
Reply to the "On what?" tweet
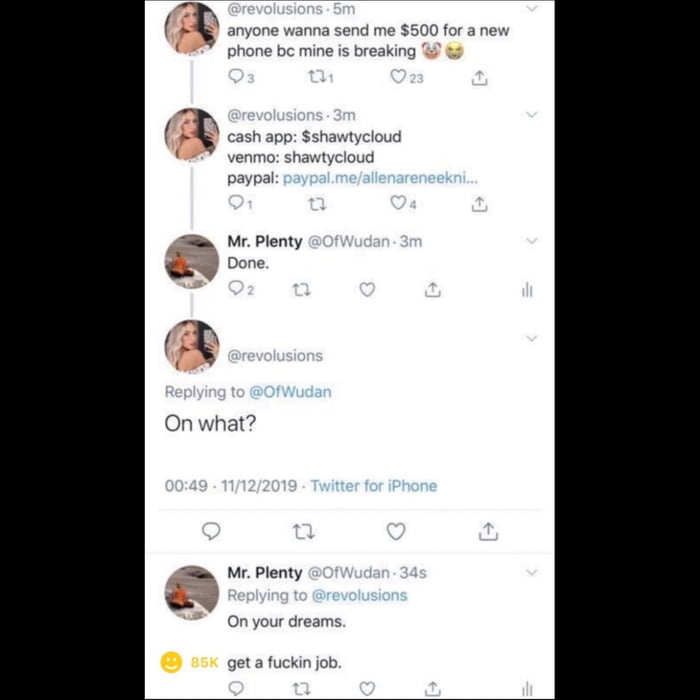point(211,531)
